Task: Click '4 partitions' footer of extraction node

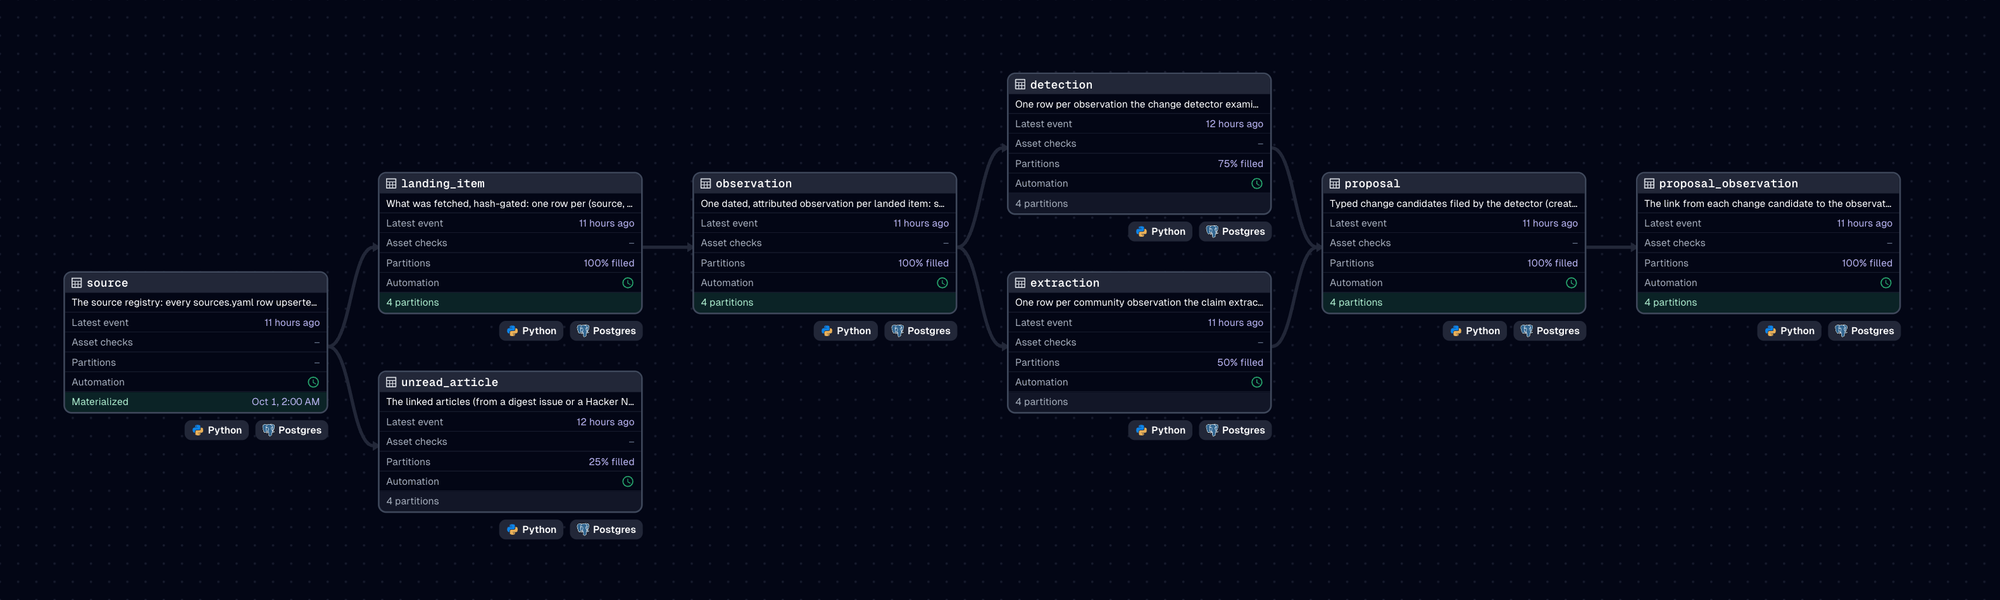Action: tap(1139, 402)
